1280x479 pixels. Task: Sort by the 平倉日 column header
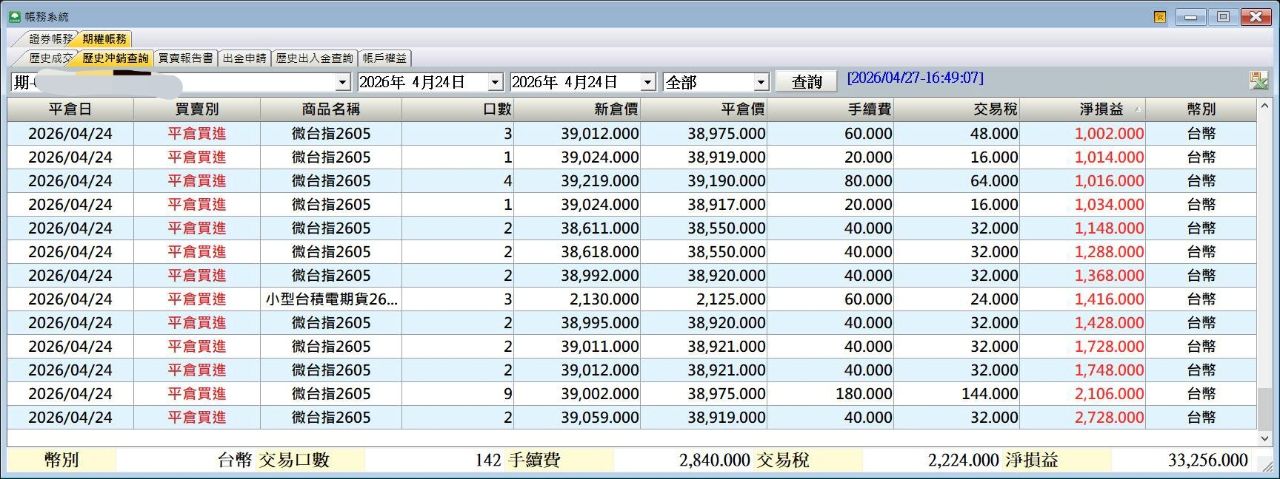pyautogui.click(x=70, y=109)
